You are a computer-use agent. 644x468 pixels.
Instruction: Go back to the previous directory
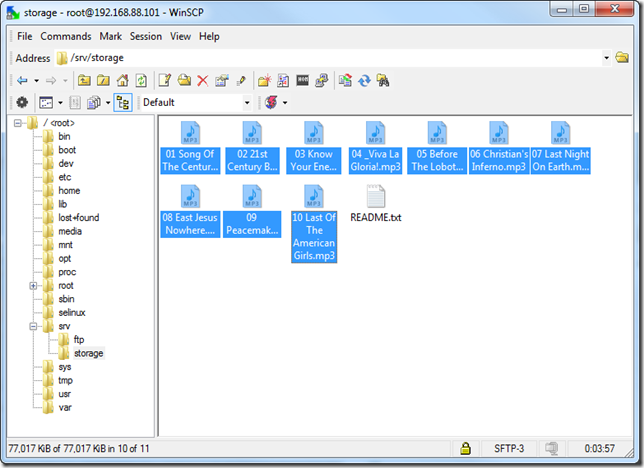coord(22,81)
